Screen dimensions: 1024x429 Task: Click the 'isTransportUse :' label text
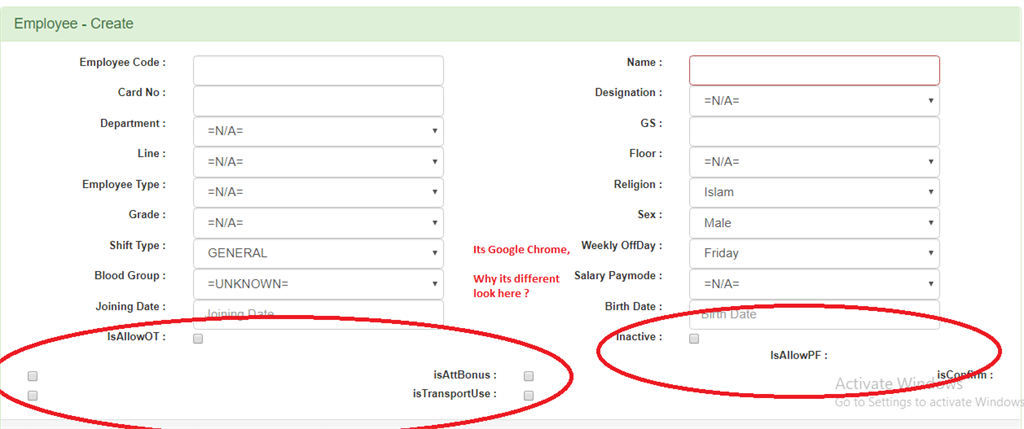455,394
